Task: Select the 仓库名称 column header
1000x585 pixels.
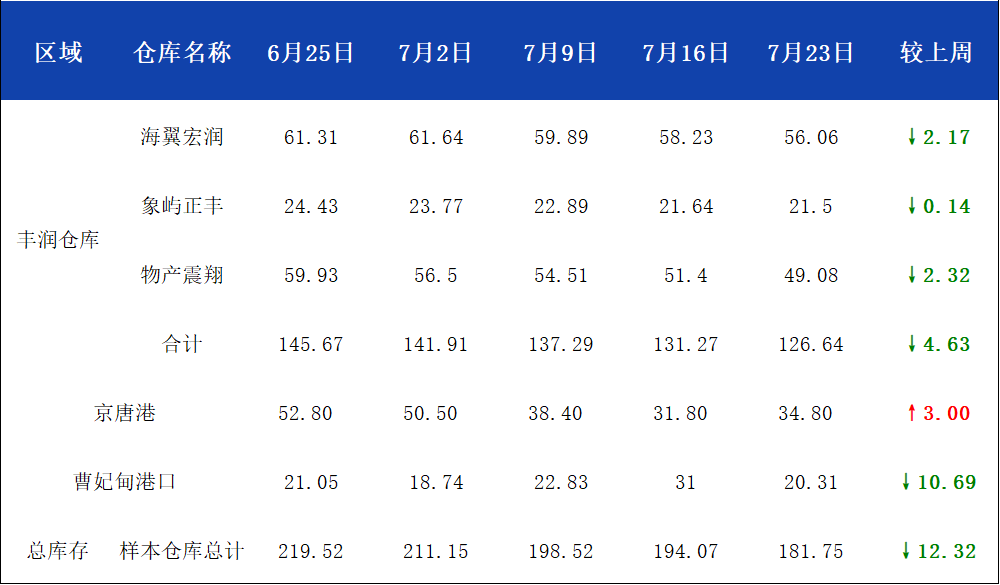Action: (x=182, y=52)
